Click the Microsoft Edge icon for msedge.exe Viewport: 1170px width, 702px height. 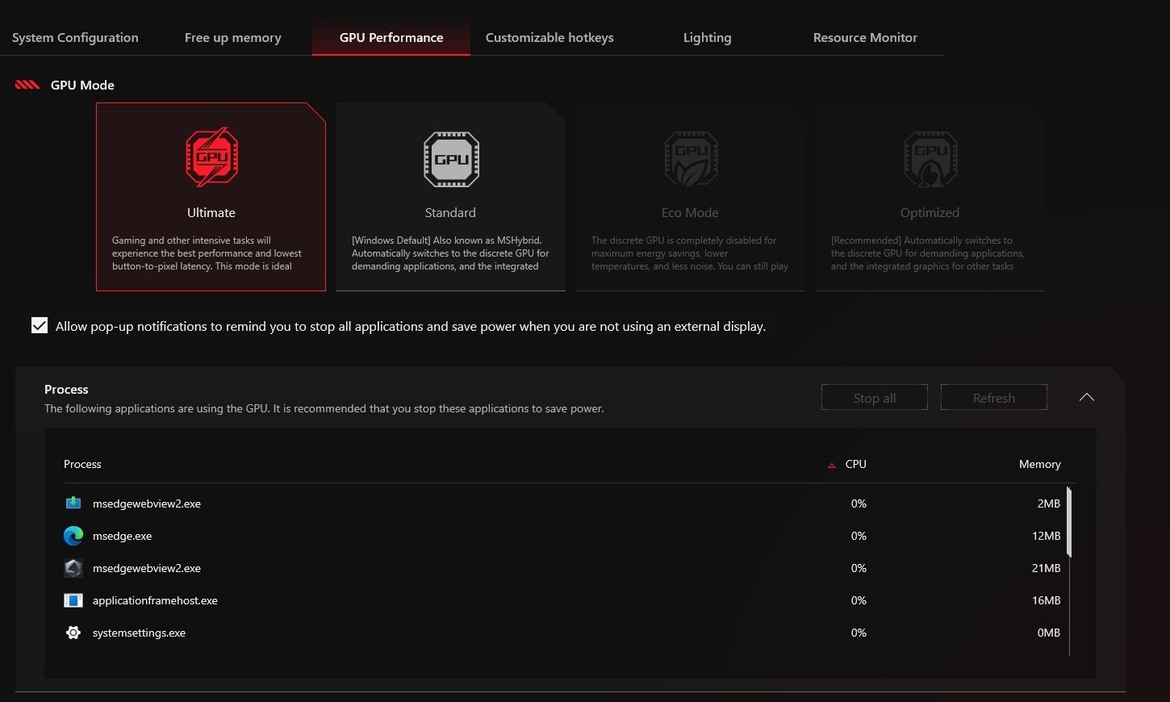coord(73,536)
